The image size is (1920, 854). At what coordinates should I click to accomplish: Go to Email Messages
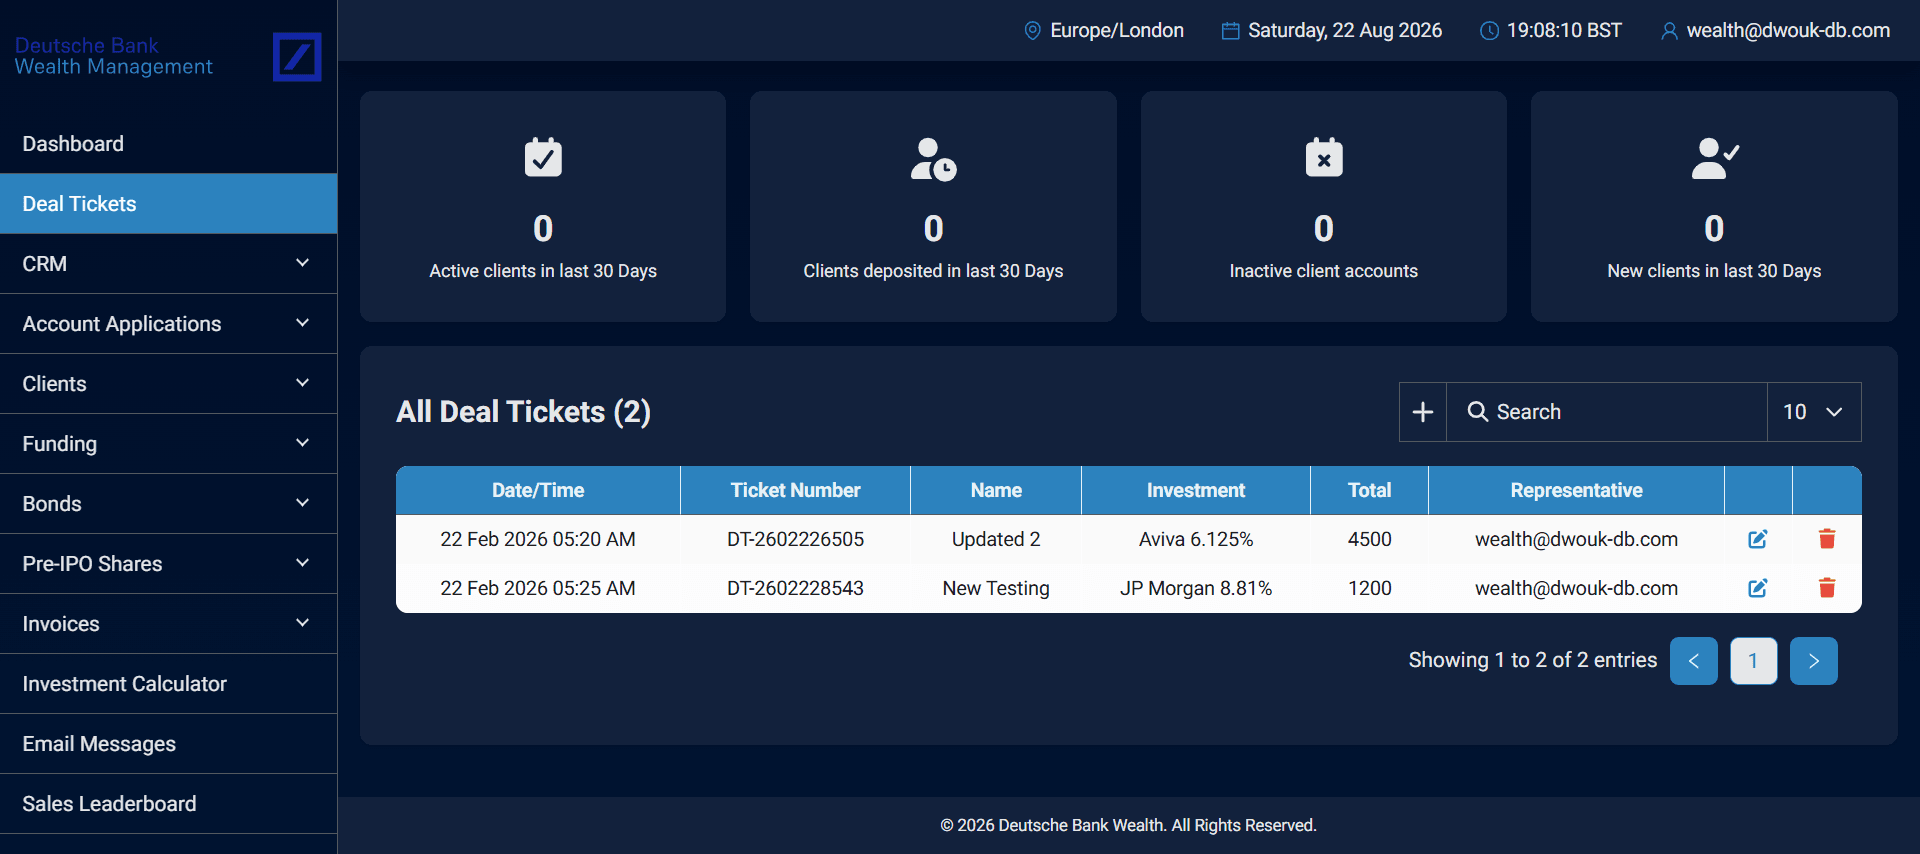(168, 744)
